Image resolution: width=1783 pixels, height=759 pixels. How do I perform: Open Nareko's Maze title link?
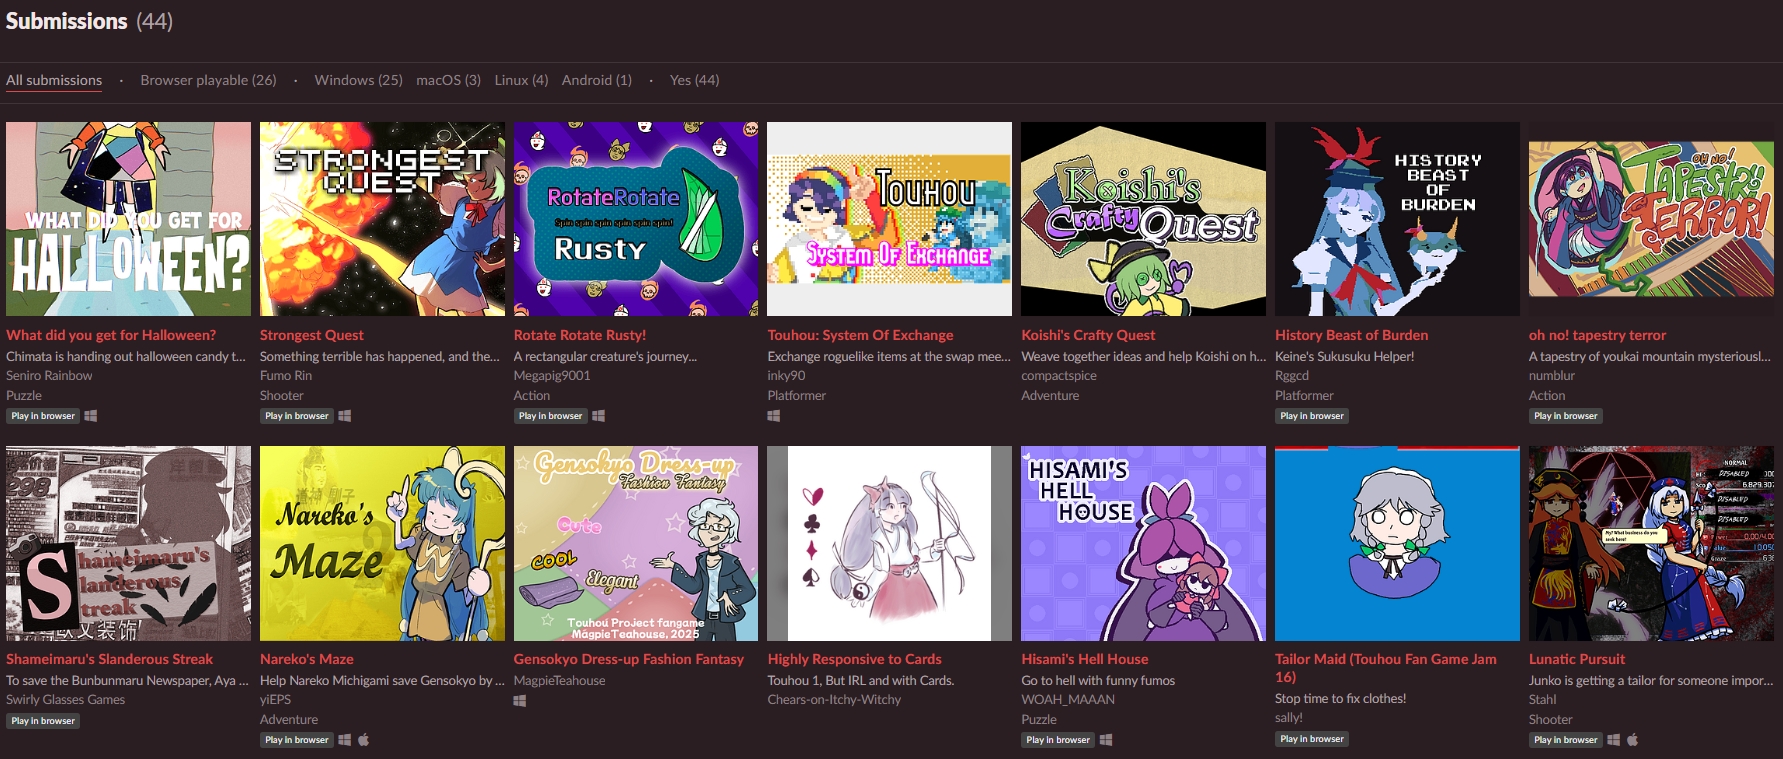(307, 659)
